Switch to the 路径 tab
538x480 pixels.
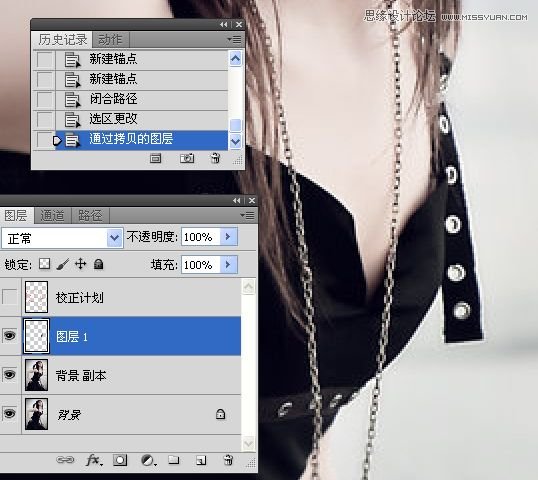tap(90, 215)
